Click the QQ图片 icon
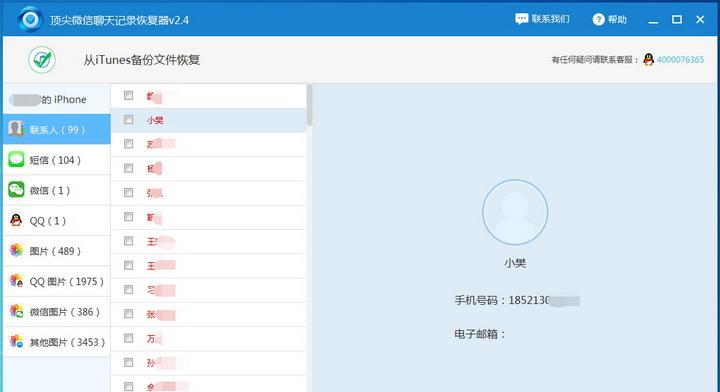The width and height of the screenshot is (720, 392). click(17, 281)
